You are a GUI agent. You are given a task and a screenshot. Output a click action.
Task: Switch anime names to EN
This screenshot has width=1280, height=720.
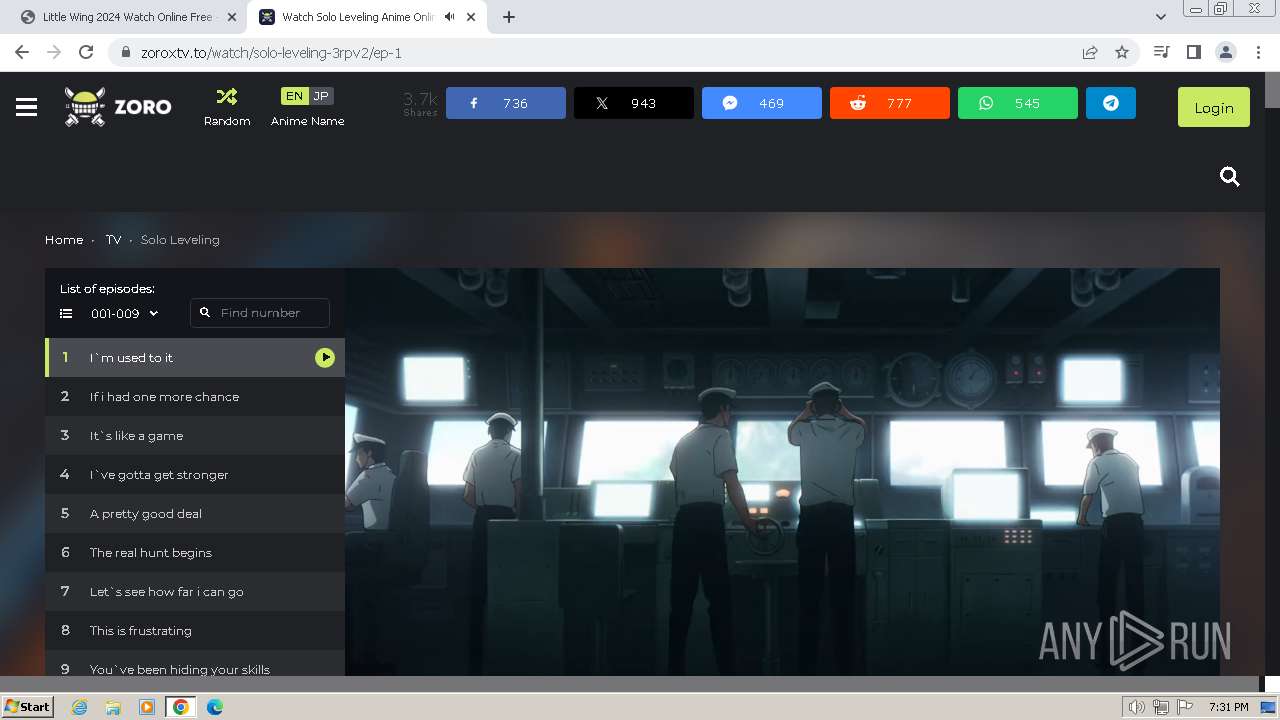(x=294, y=96)
